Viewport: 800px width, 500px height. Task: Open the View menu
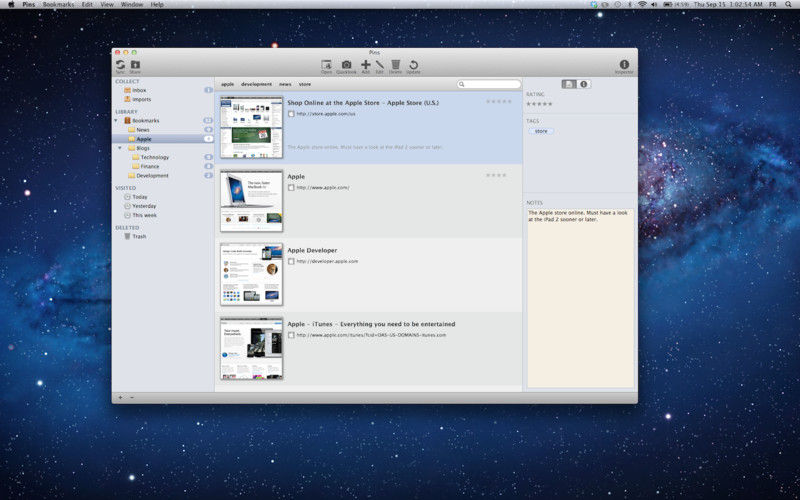point(107,5)
